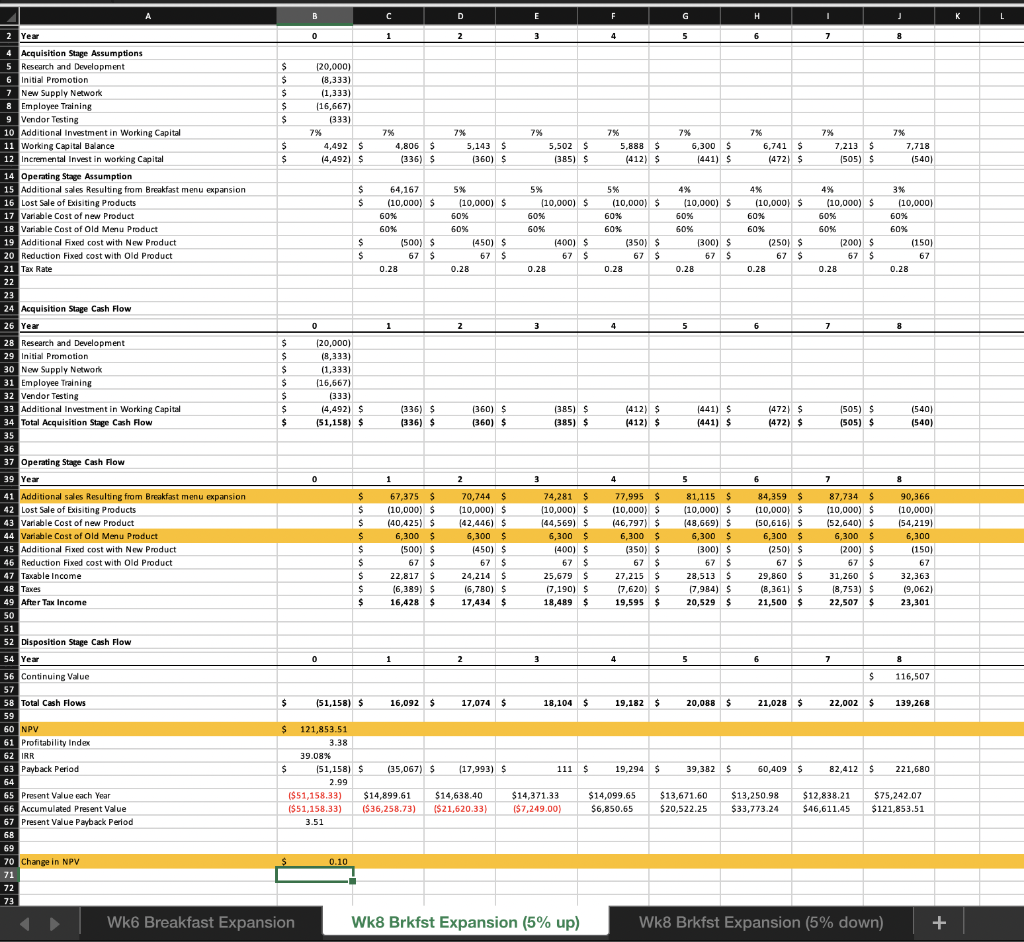Open the Wk8 Brkfst Expansion (5% down) tab

(x=762, y=920)
